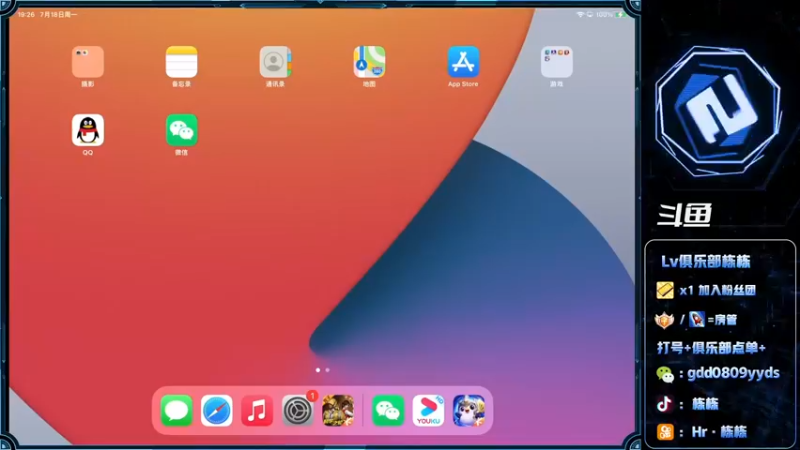The width and height of the screenshot is (800, 450).
Task: Click the rocket gift icon
Action: 696,319
